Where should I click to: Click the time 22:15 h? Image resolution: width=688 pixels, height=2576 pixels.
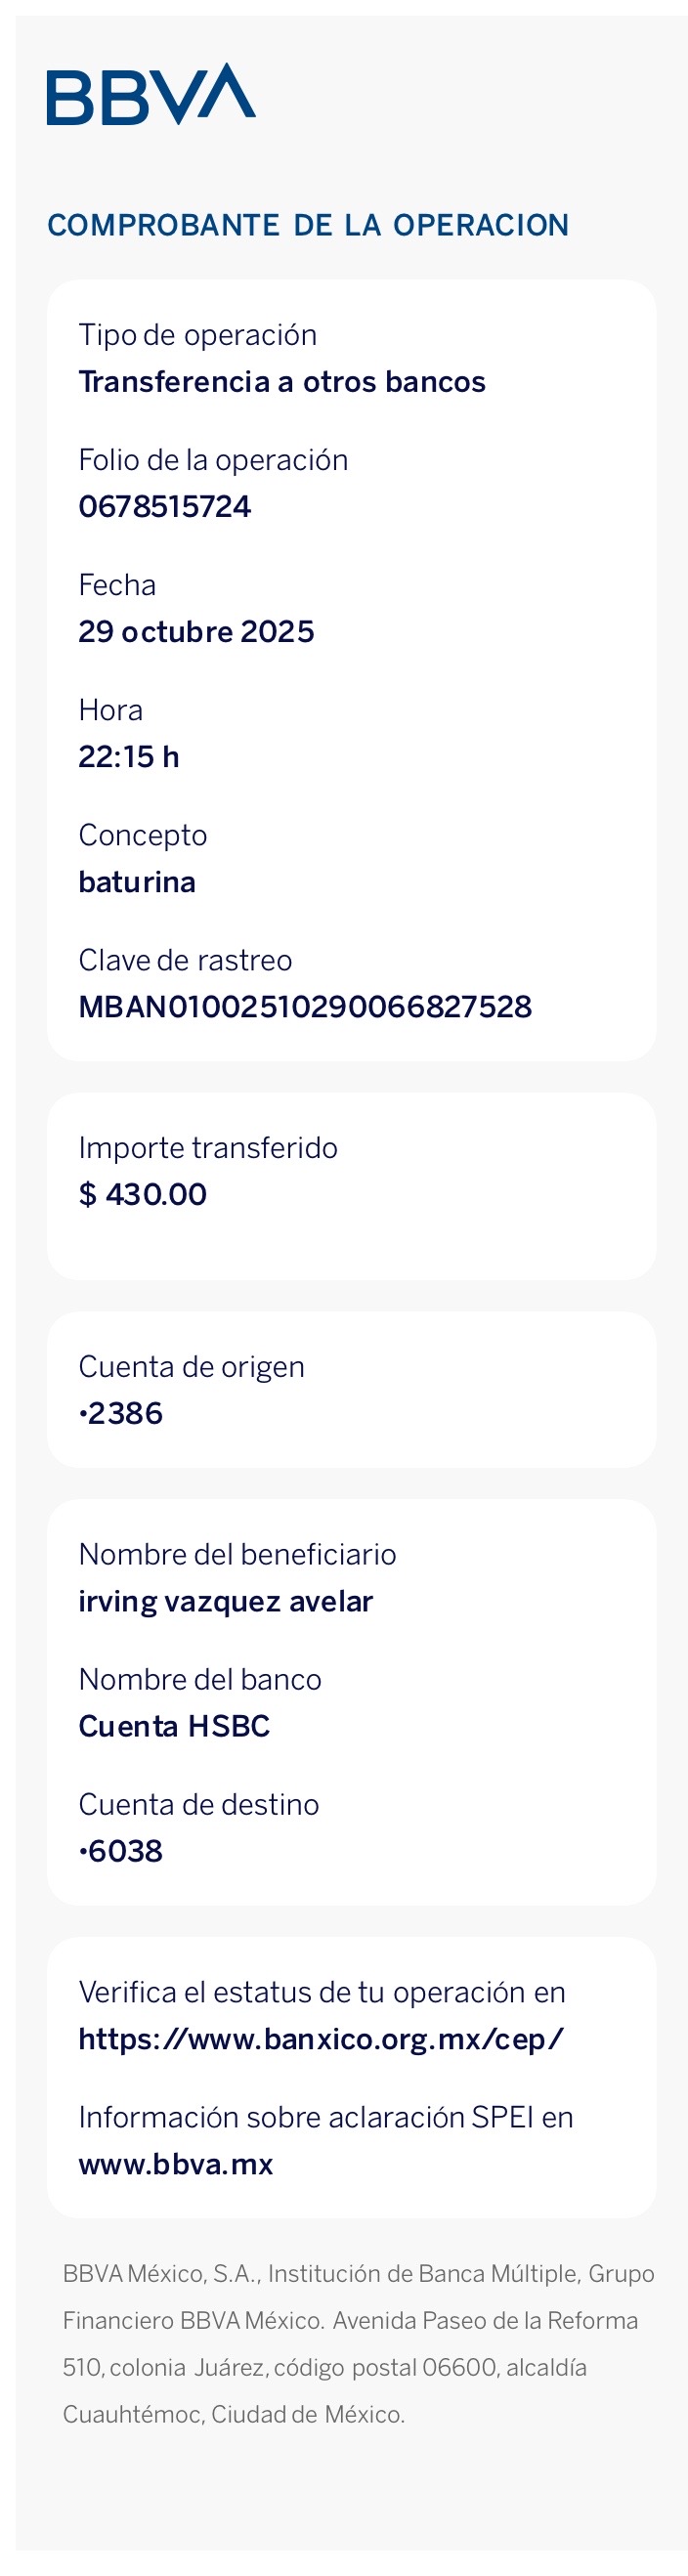click(129, 756)
